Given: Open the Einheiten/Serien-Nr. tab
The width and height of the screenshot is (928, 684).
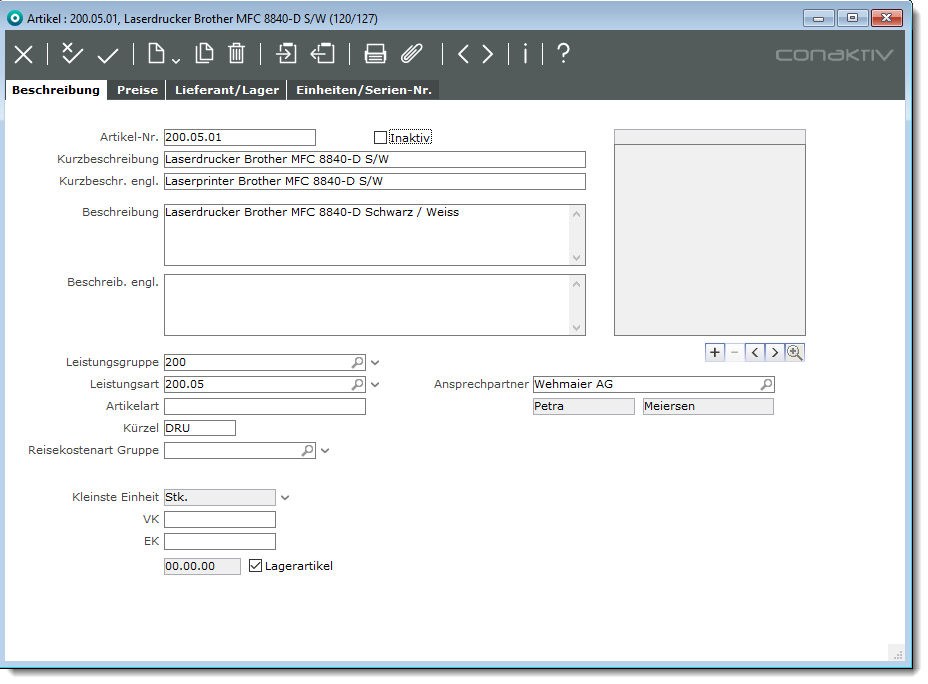Looking at the screenshot, I should click(363, 90).
